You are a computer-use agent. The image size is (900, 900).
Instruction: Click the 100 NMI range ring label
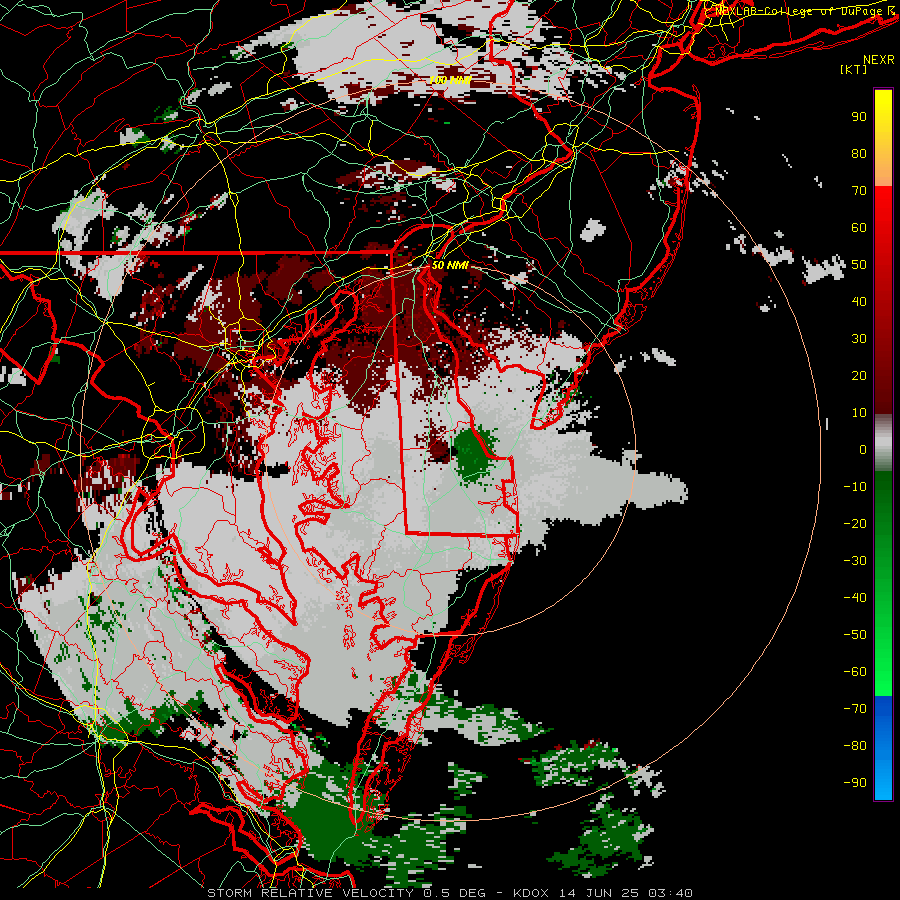tap(450, 80)
